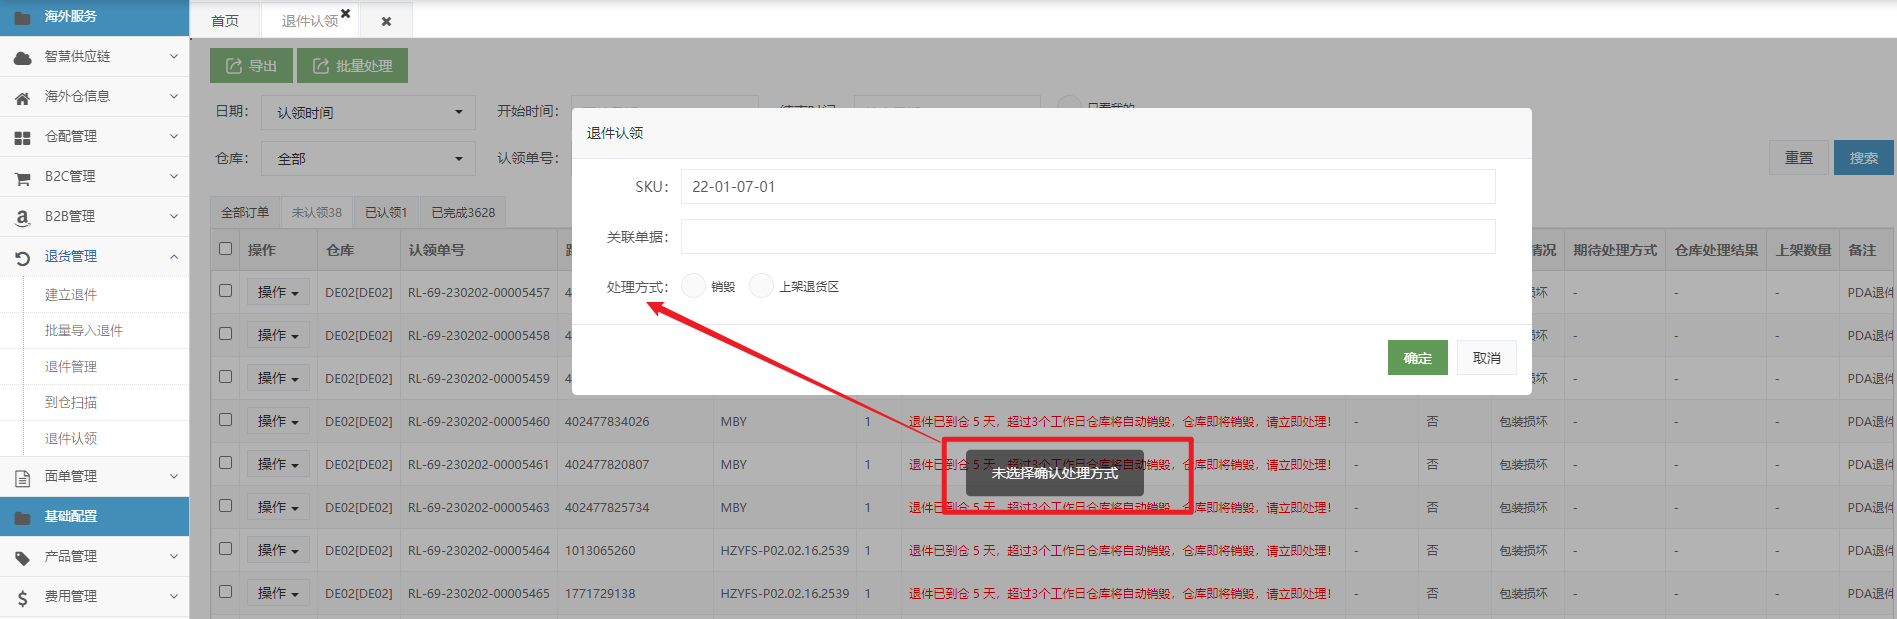Check the row RL-69-230202-00005459
The height and width of the screenshot is (619, 1897).
point(225,377)
